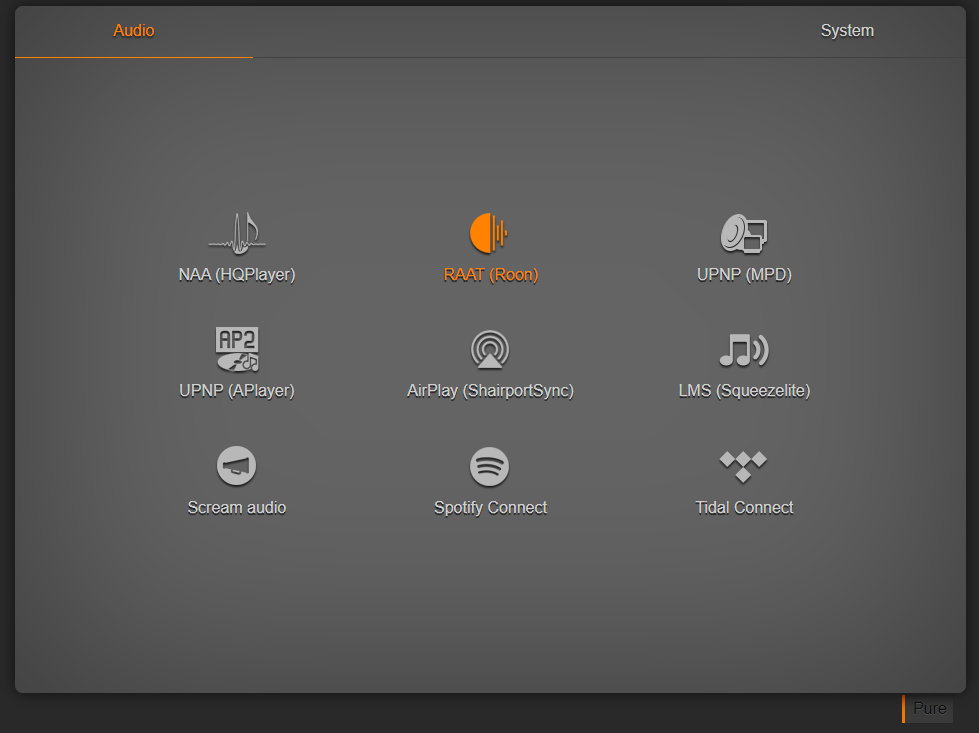Screen dimensions: 979x733
Task: Click the Spotify Connect text label
Action: [x=490, y=508]
